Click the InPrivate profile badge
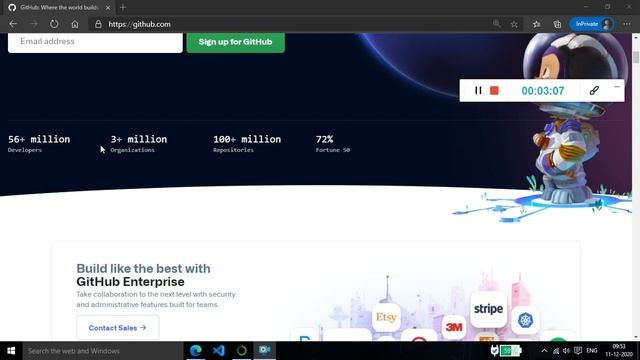 (x=592, y=24)
